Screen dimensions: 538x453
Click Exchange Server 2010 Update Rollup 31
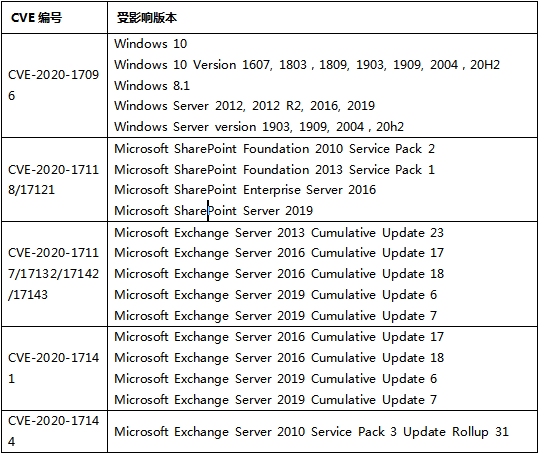[312, 432]
